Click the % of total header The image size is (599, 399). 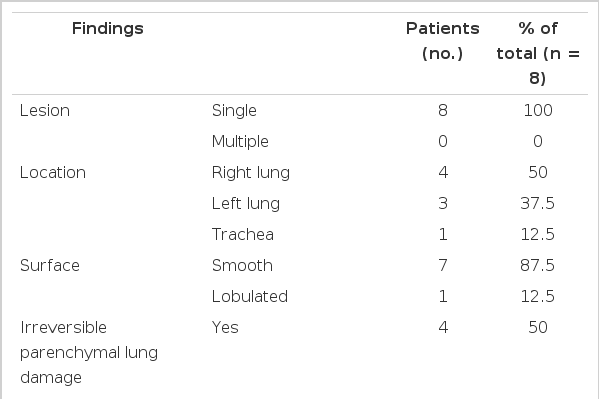538,53
